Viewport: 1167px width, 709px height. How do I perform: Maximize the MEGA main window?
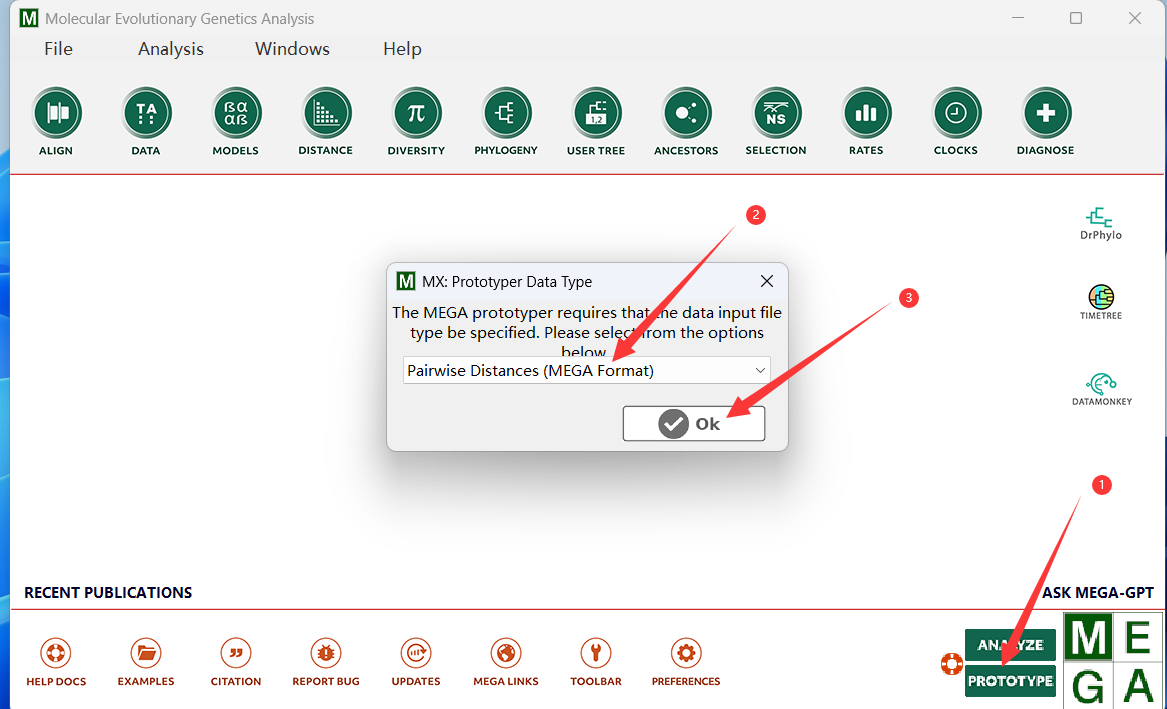pyautogui.click(x=1075, y=18)
